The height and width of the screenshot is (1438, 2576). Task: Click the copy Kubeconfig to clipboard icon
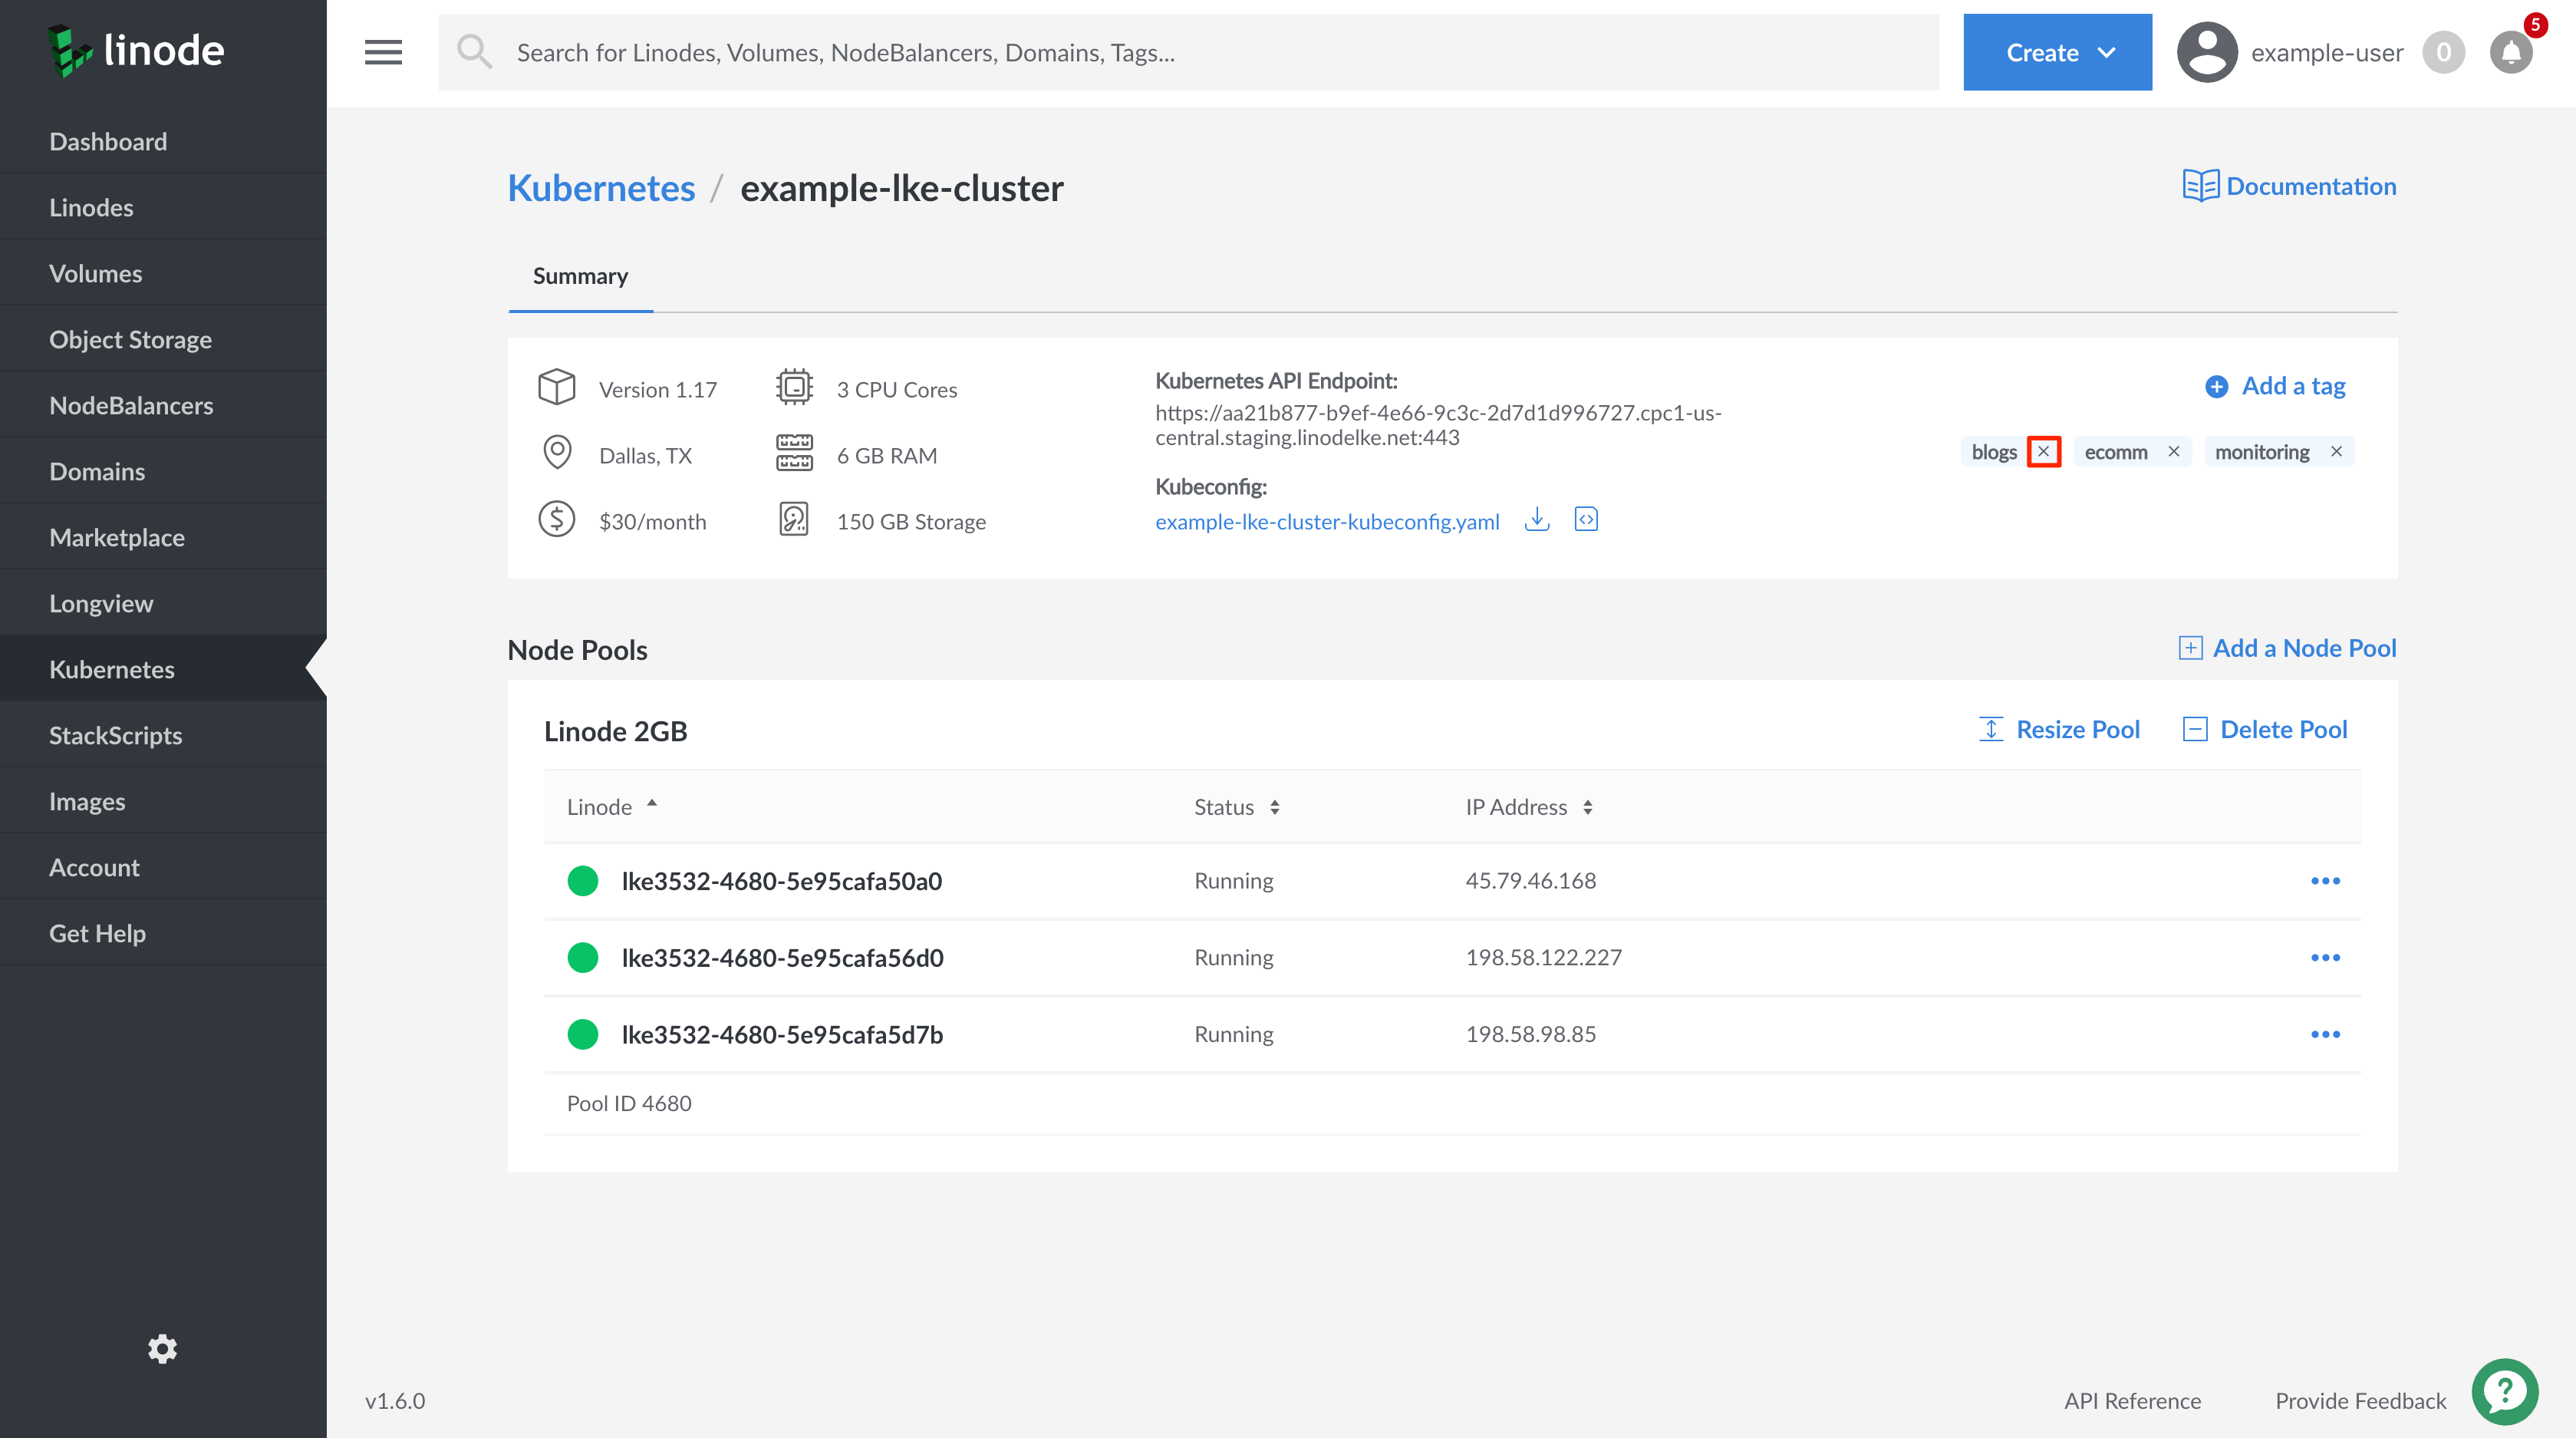click(x=1585, y=518)
